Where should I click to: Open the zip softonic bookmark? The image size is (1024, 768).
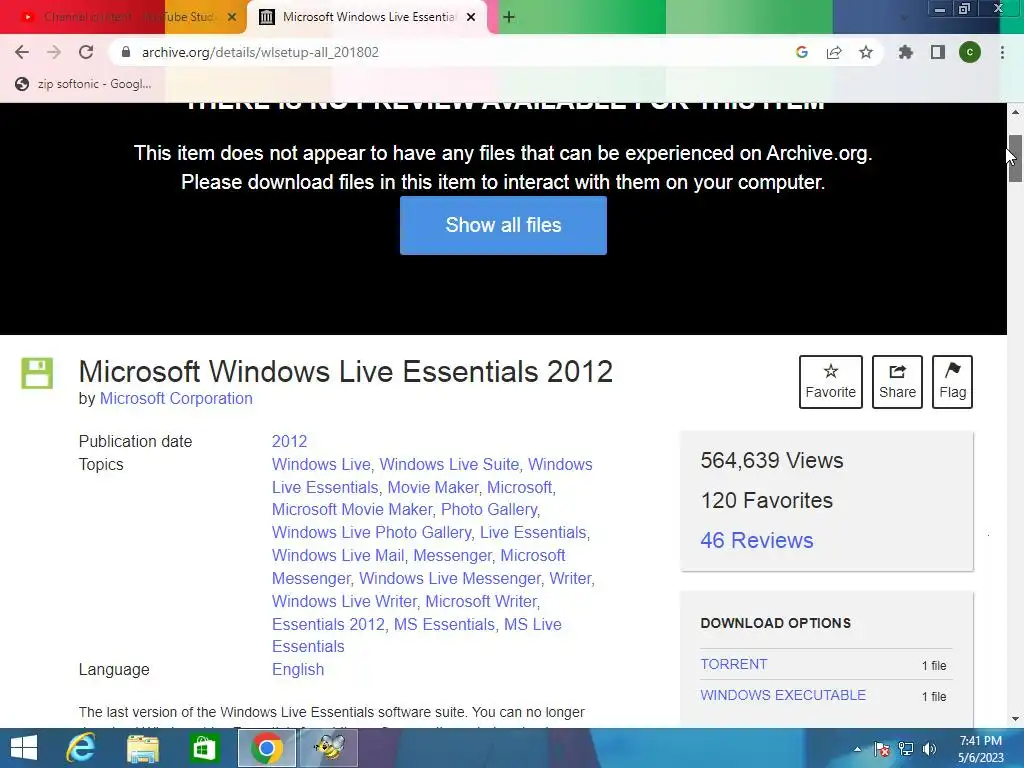click(x=84, y=84)
